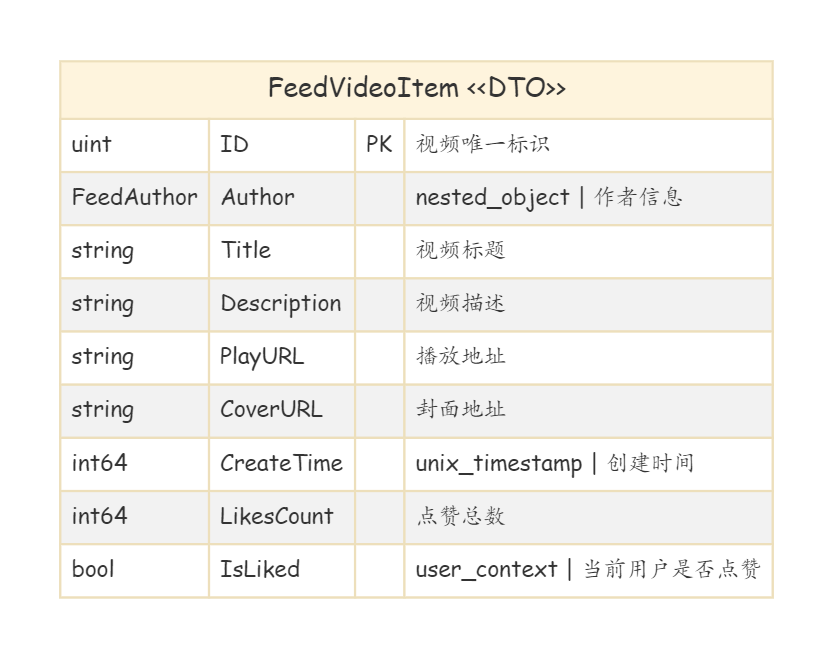The image size is (835, 647).
Task: Click the CreateTime field cell
Action: (x=282, y=464)
